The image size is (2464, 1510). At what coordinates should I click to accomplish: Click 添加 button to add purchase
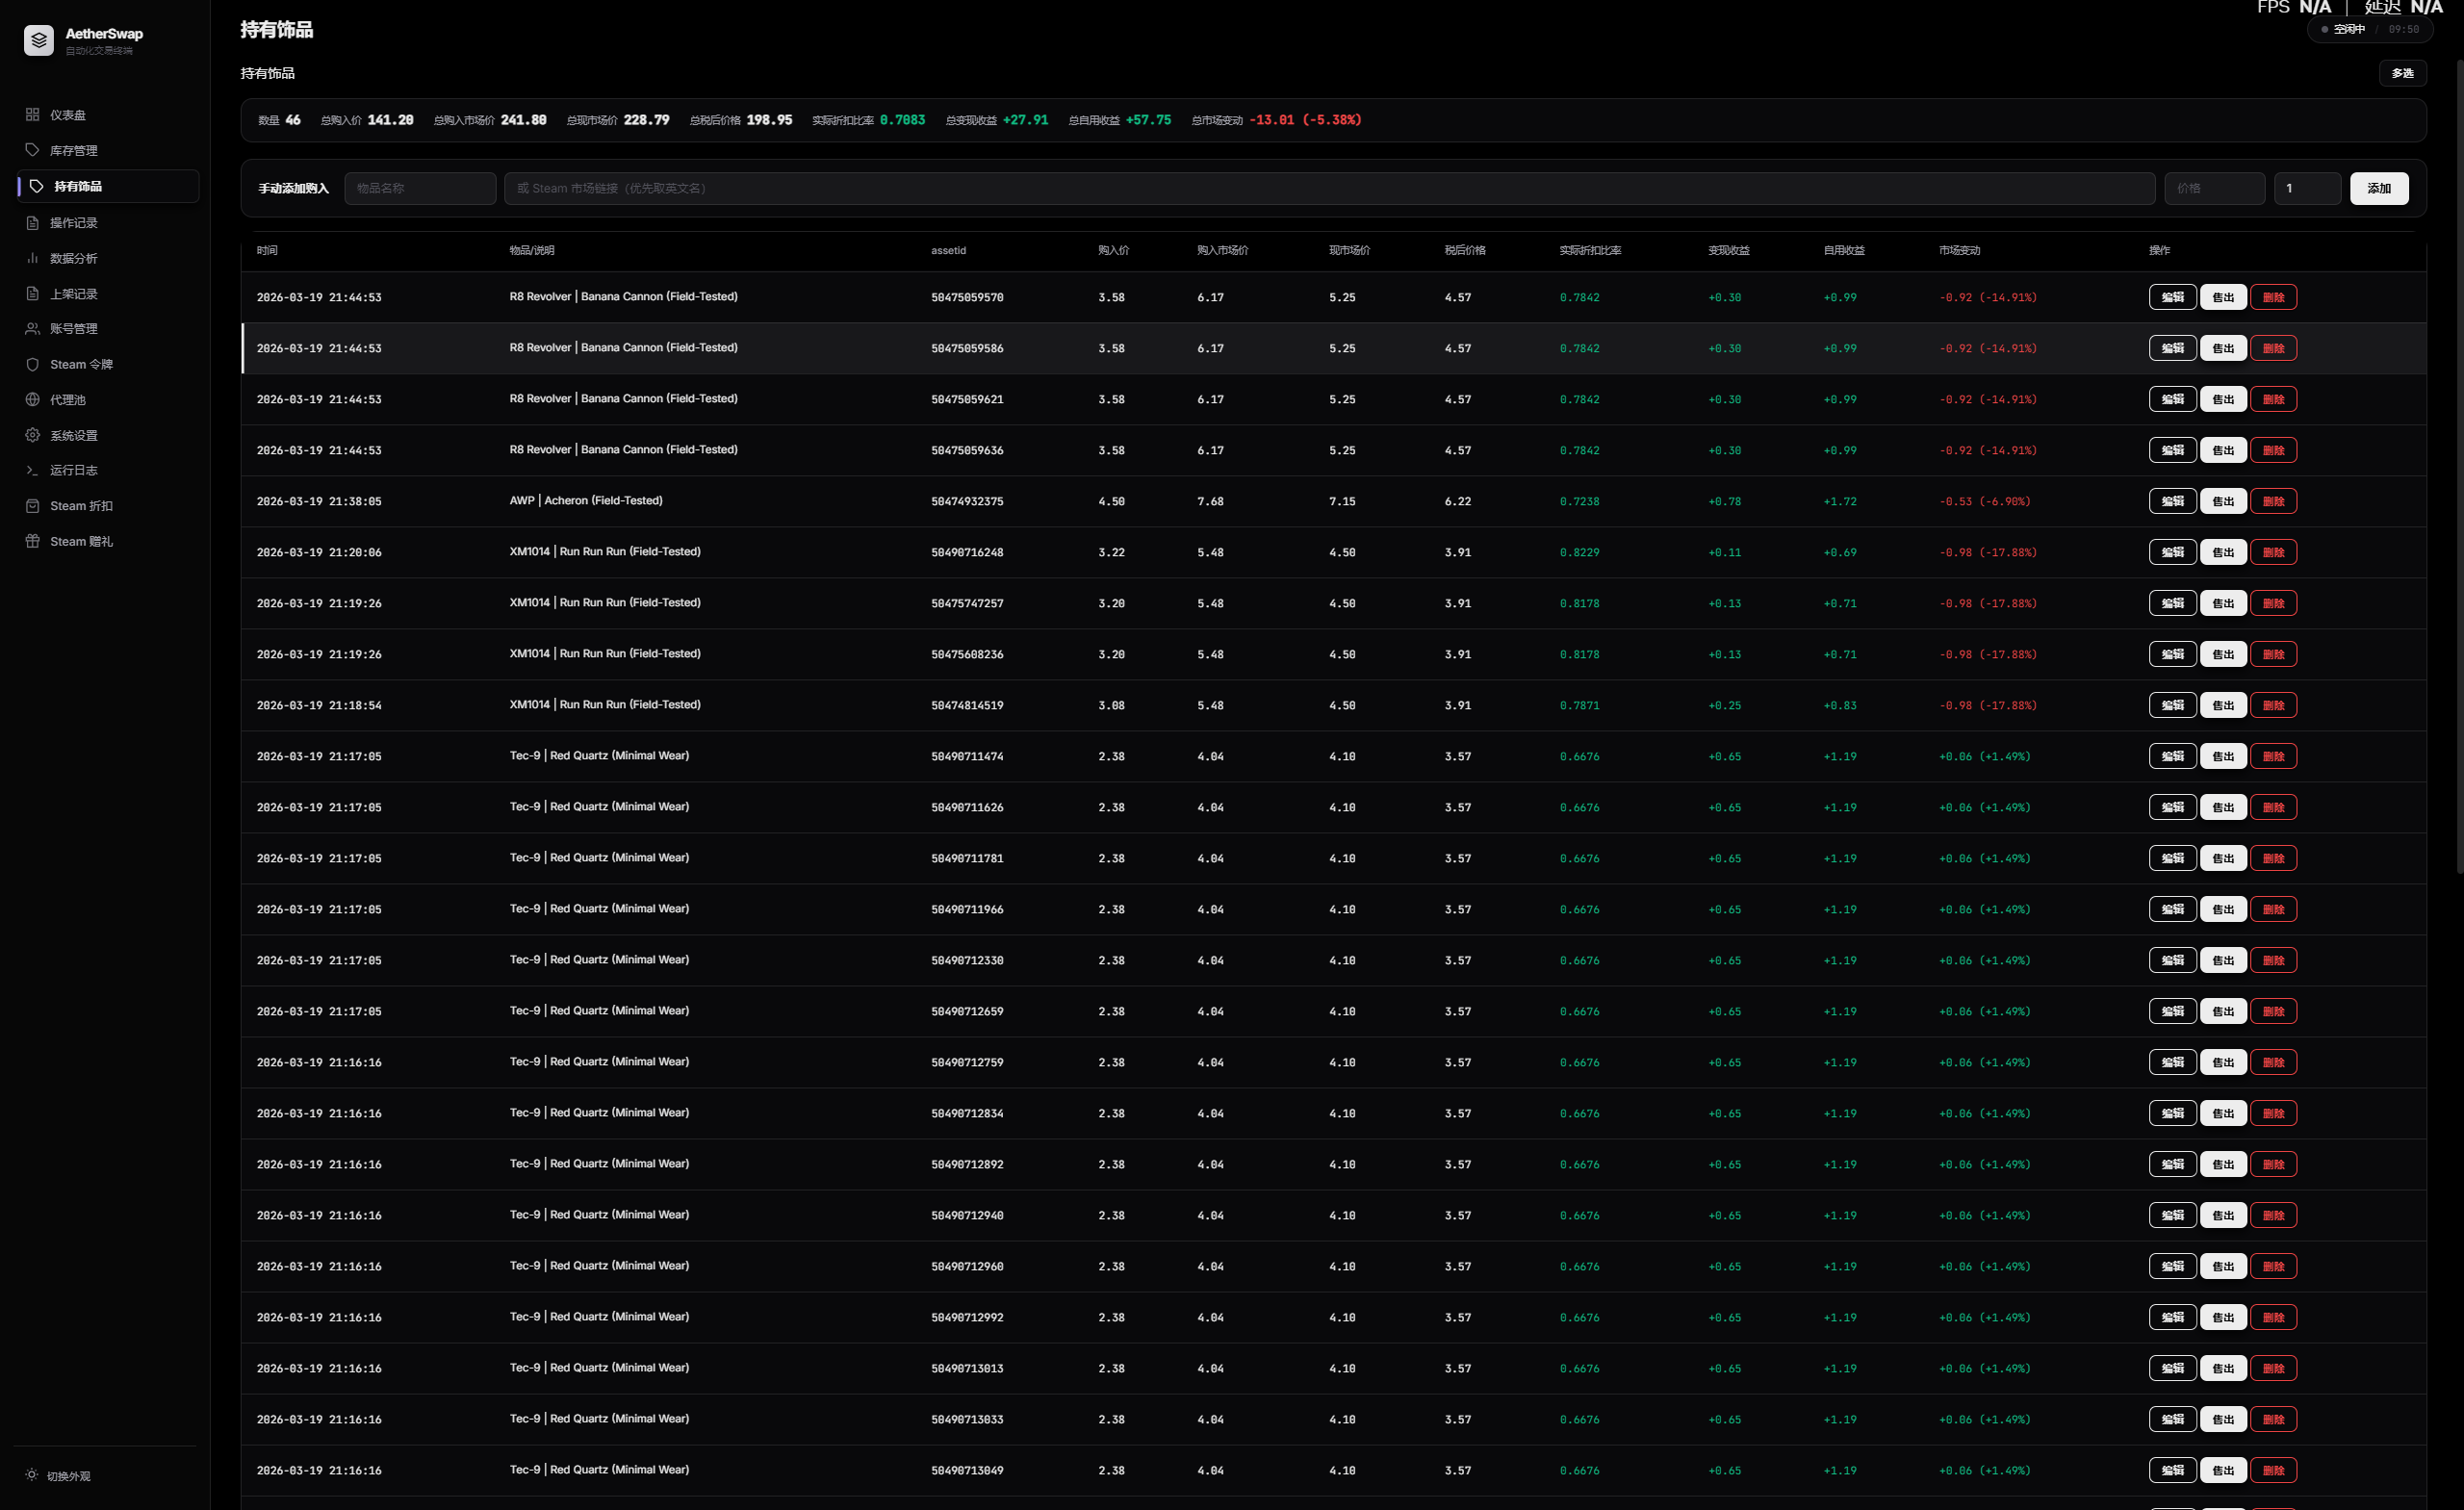pos(2379,188)
